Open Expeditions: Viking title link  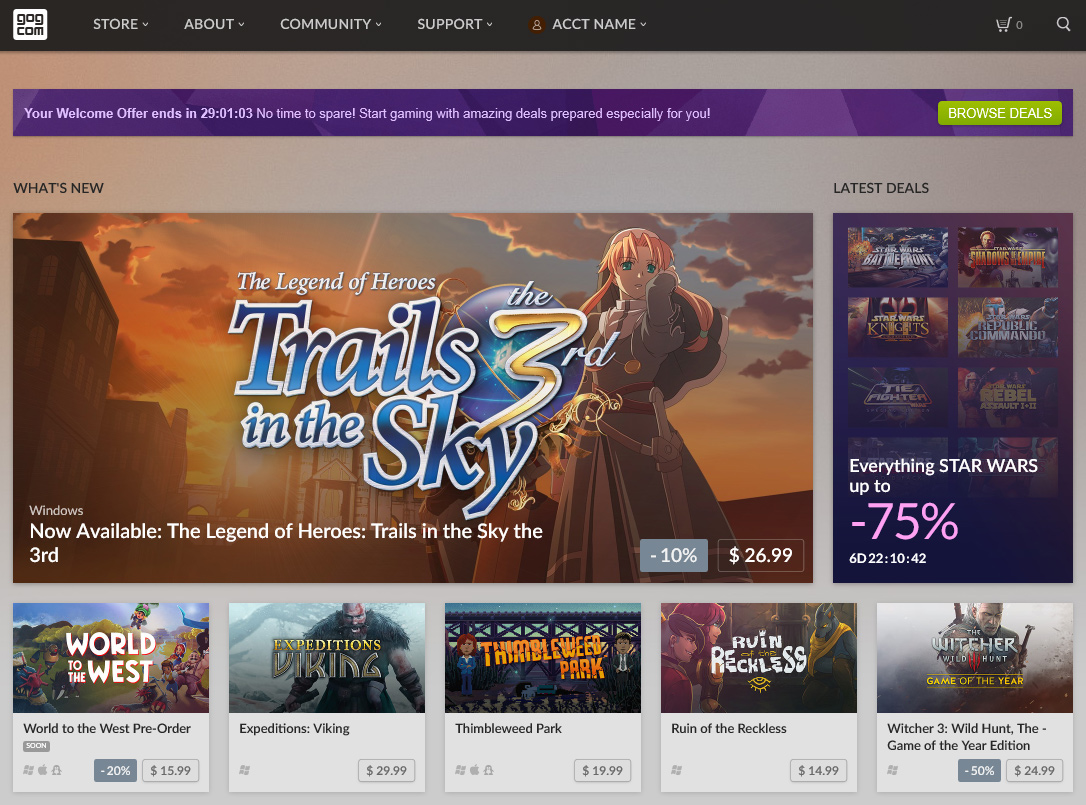[294, 728]
